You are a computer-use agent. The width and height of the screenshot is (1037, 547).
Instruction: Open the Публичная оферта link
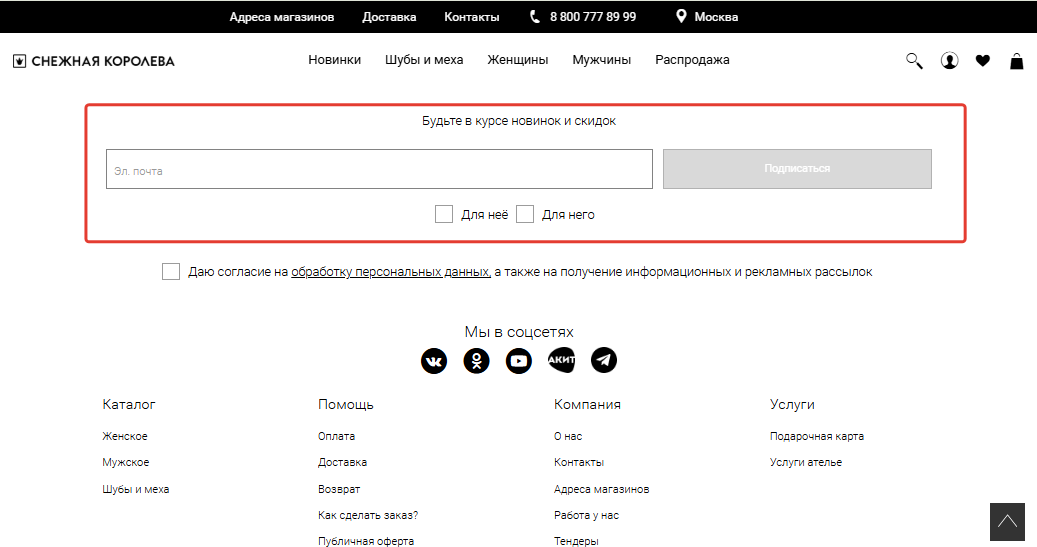(366, 541)
